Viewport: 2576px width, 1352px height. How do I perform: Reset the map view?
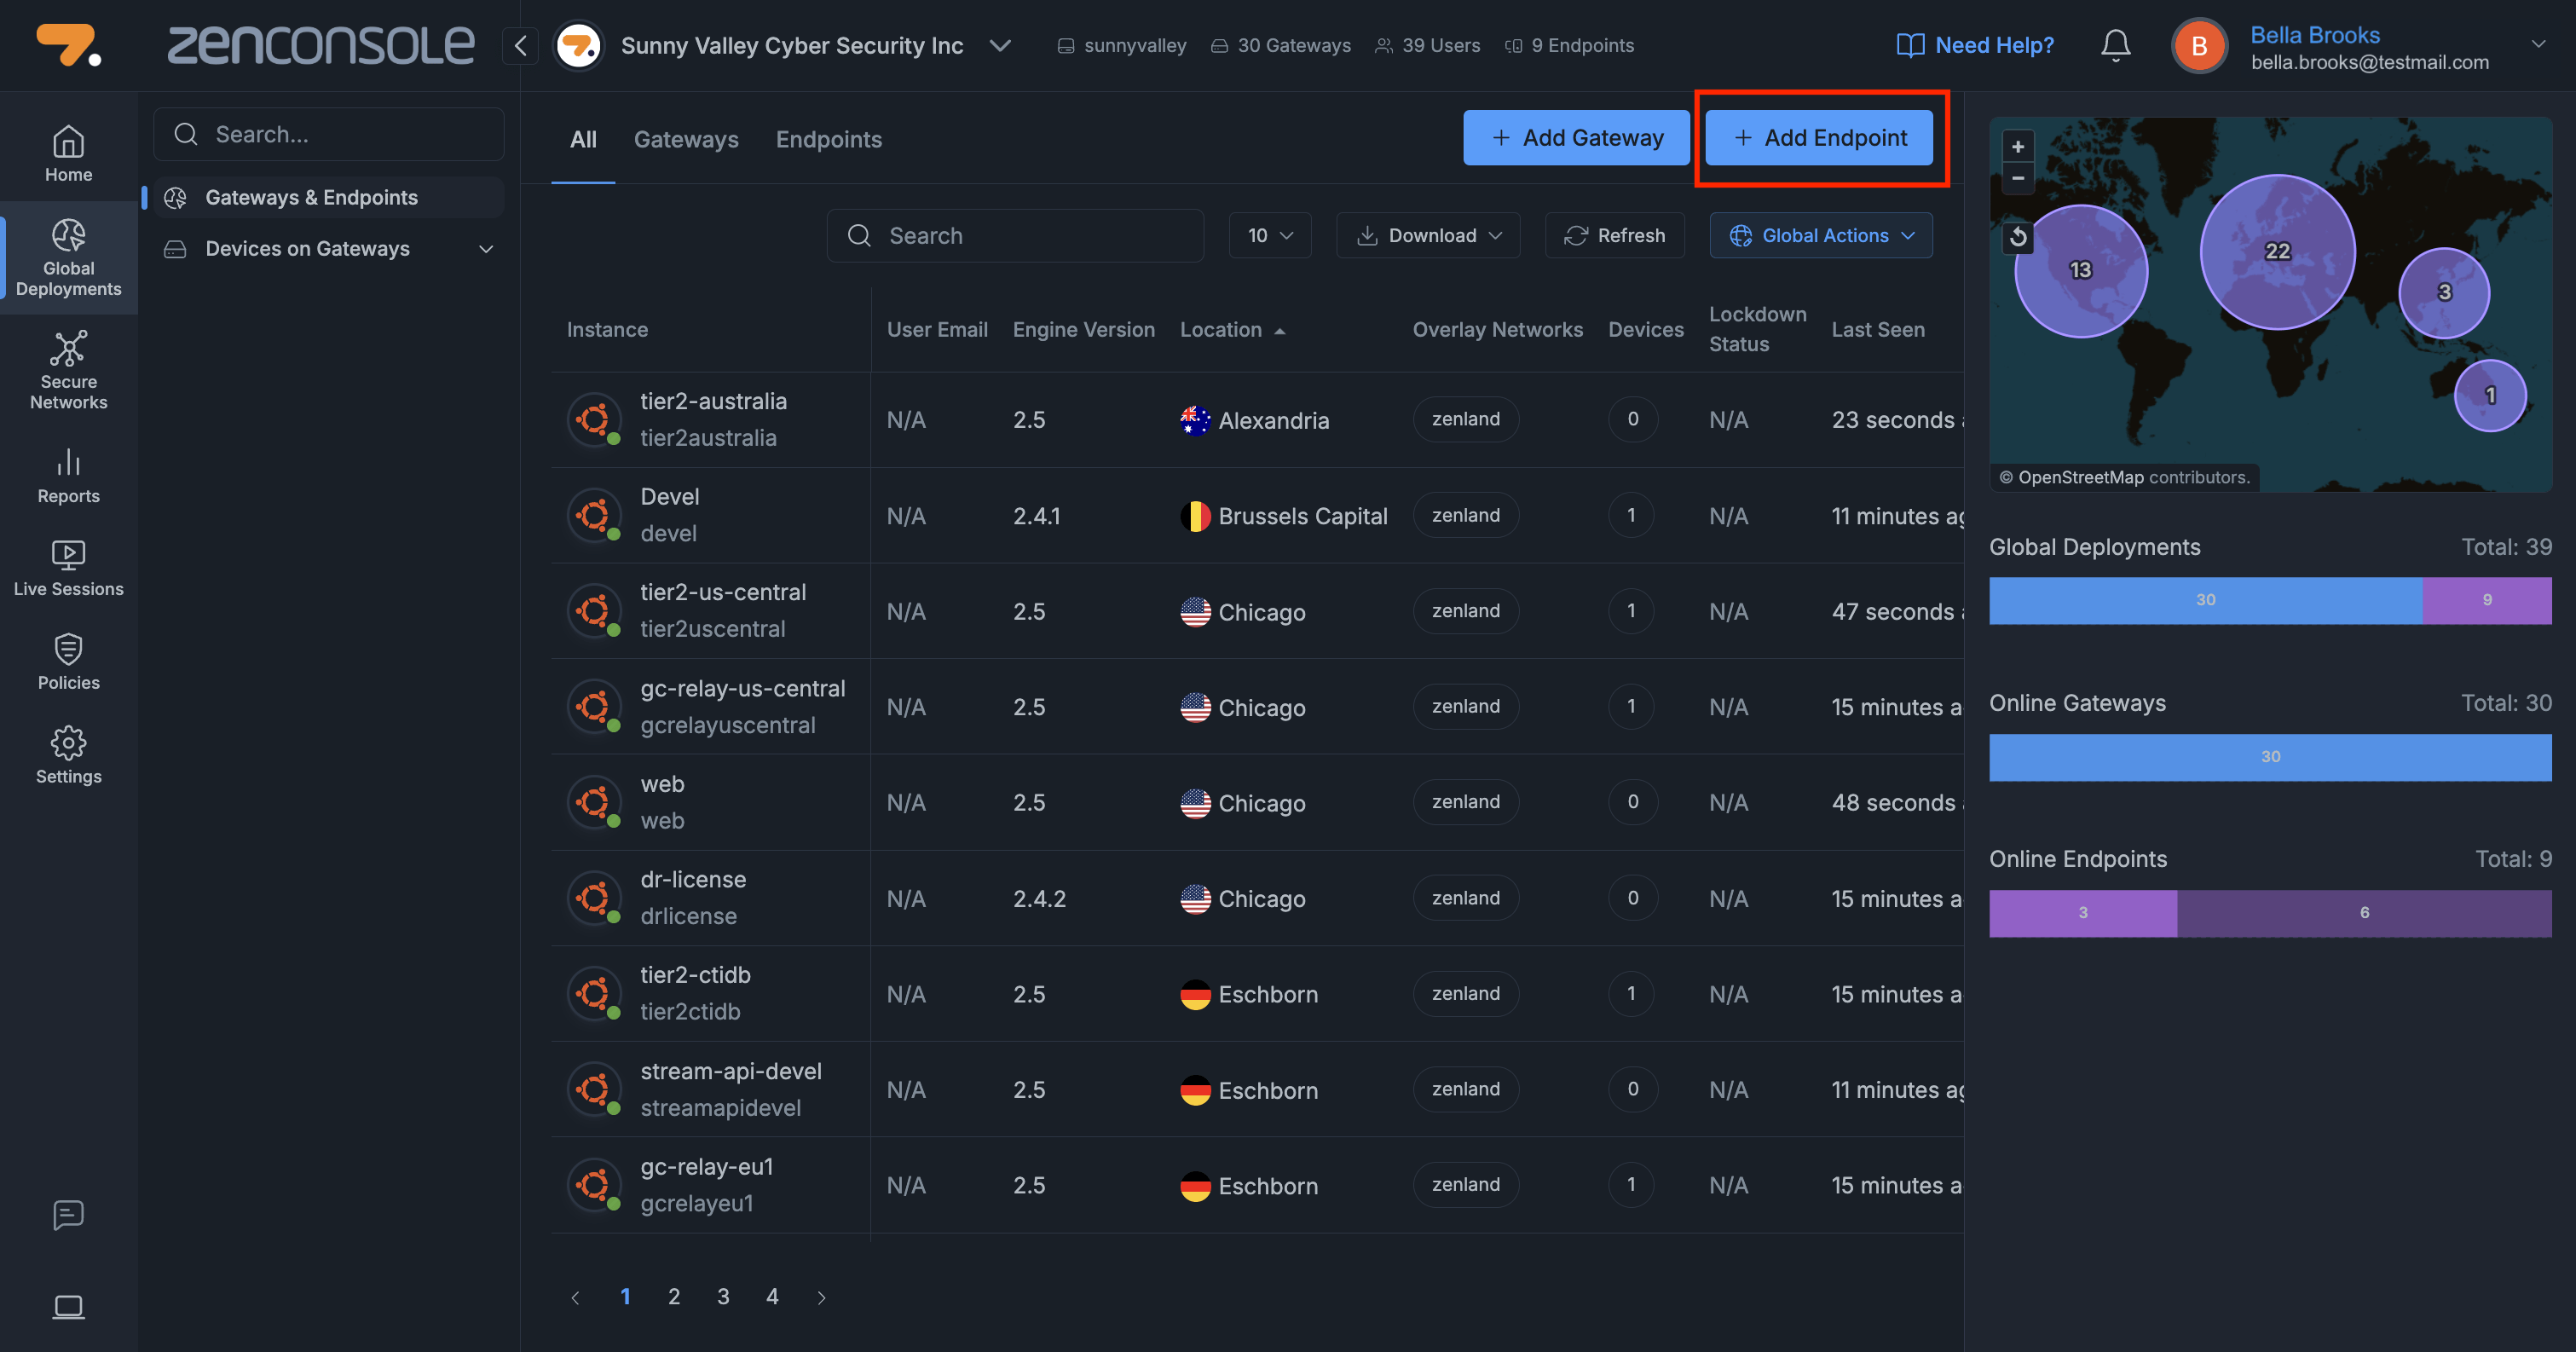[2018, 237]
